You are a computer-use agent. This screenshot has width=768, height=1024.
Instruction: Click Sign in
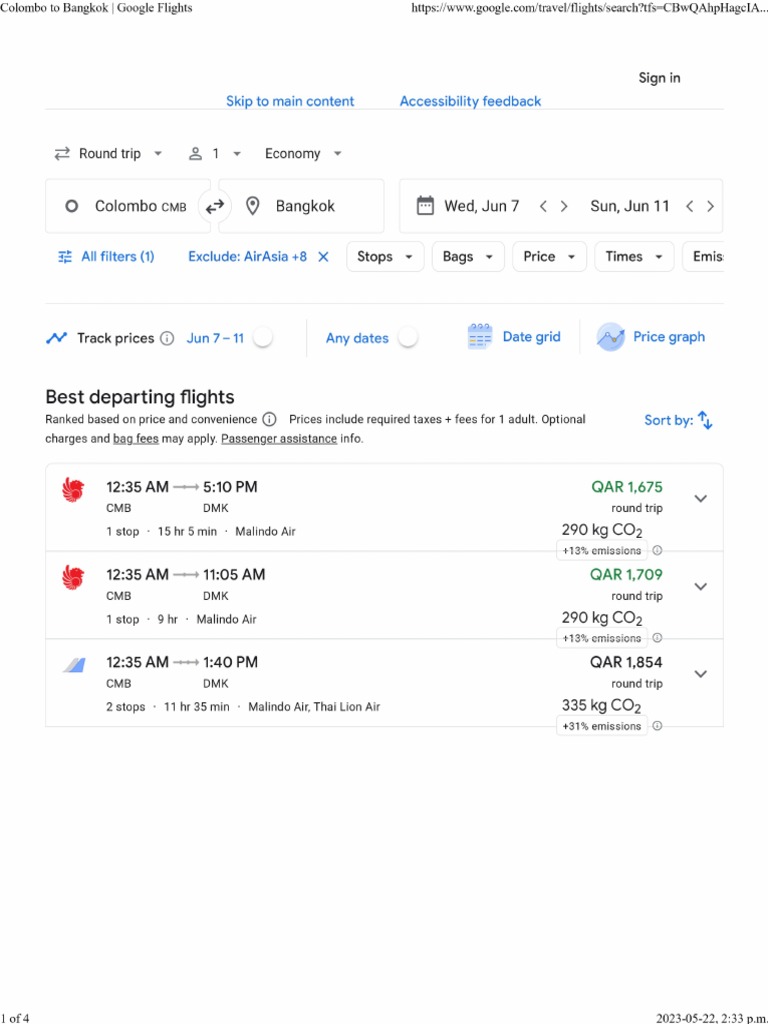click(x=659, y=78)
